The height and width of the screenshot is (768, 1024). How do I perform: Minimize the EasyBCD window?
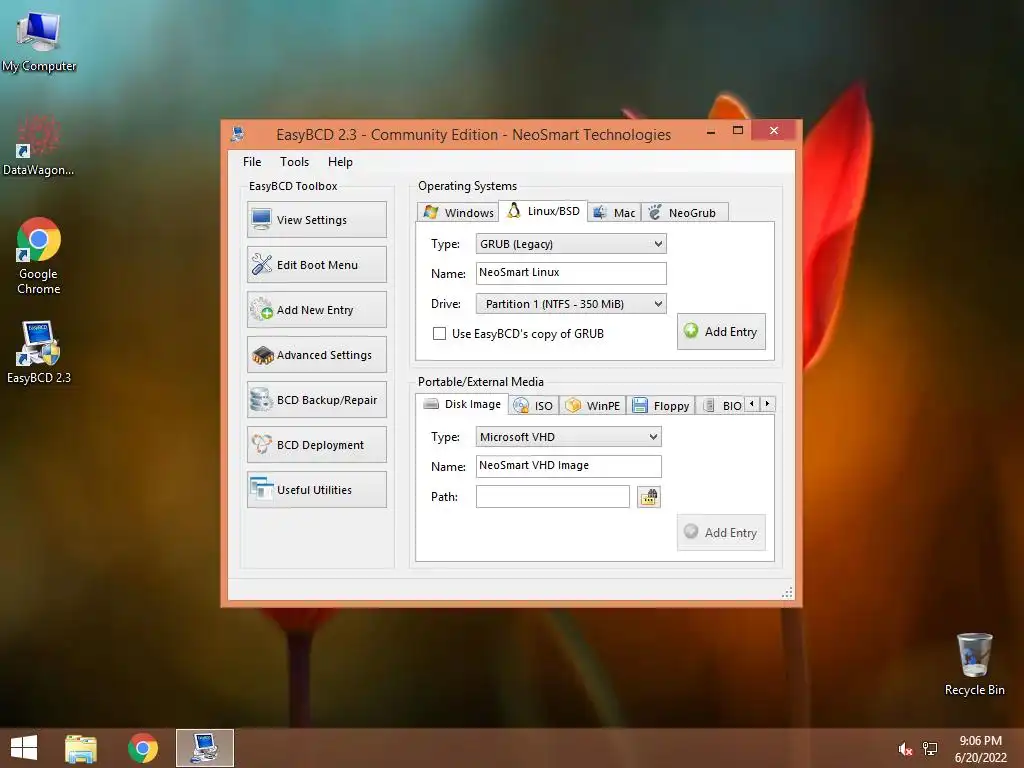click(711, 131)
